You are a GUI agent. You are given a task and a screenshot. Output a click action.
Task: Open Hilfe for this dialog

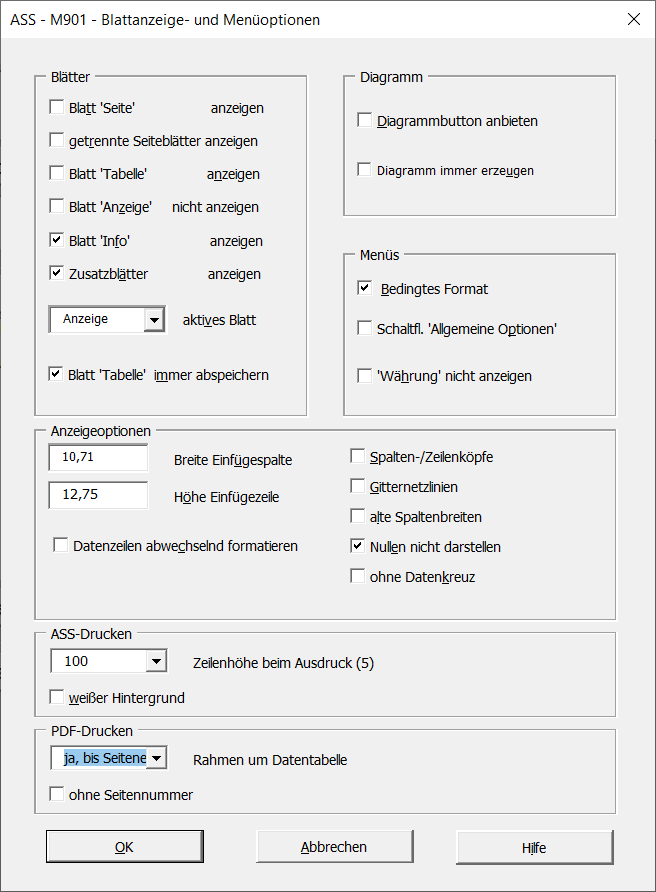534,847
